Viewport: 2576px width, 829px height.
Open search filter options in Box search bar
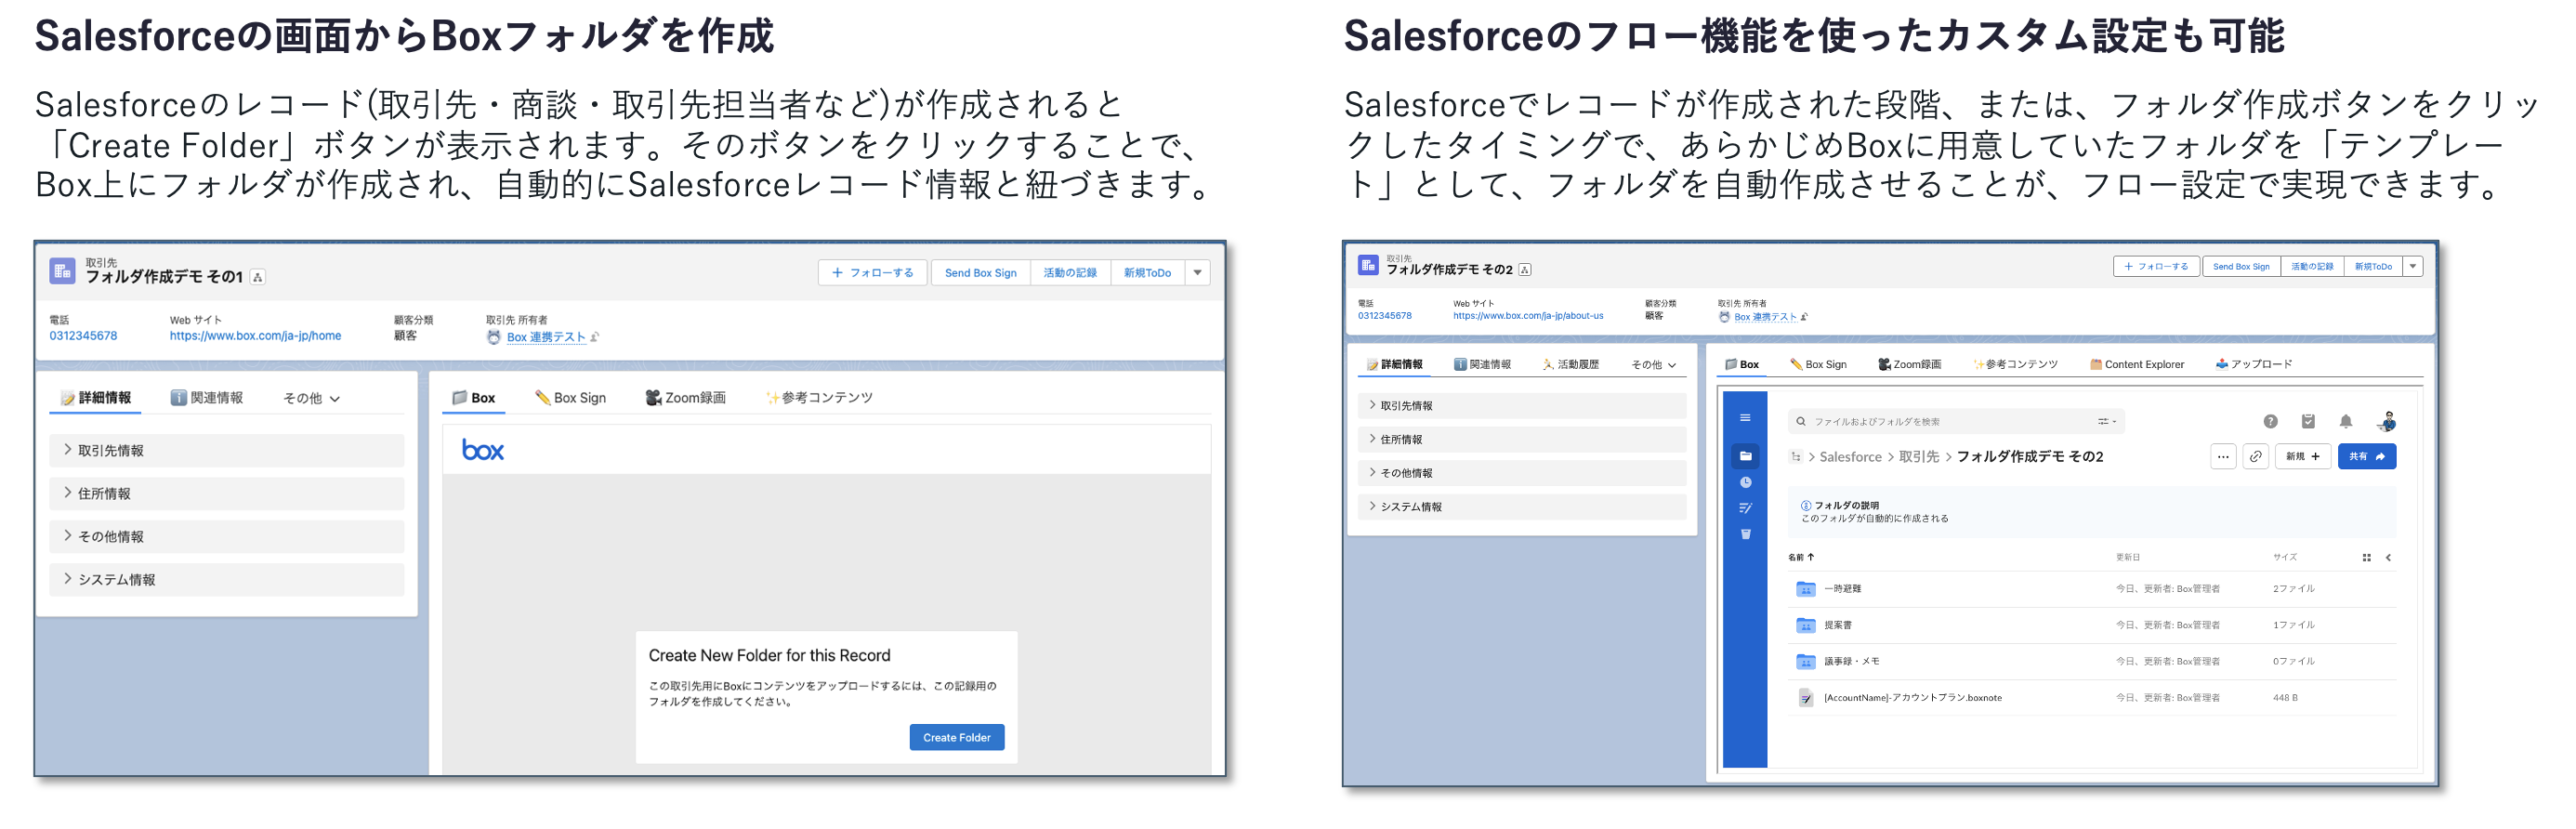tap(2107, 421)
